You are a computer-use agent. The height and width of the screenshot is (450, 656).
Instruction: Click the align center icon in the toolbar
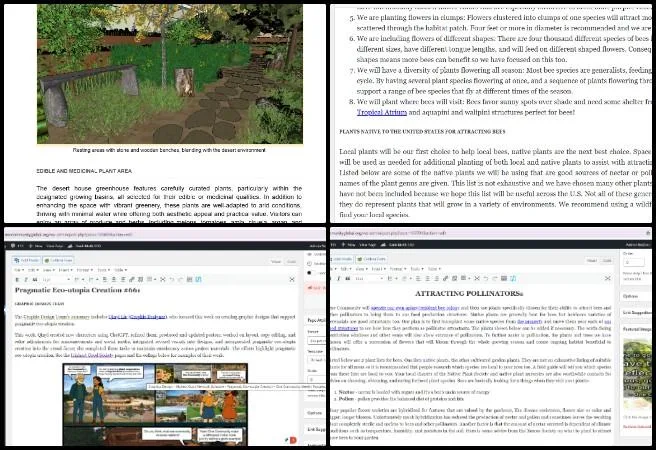tap(111, 279)
